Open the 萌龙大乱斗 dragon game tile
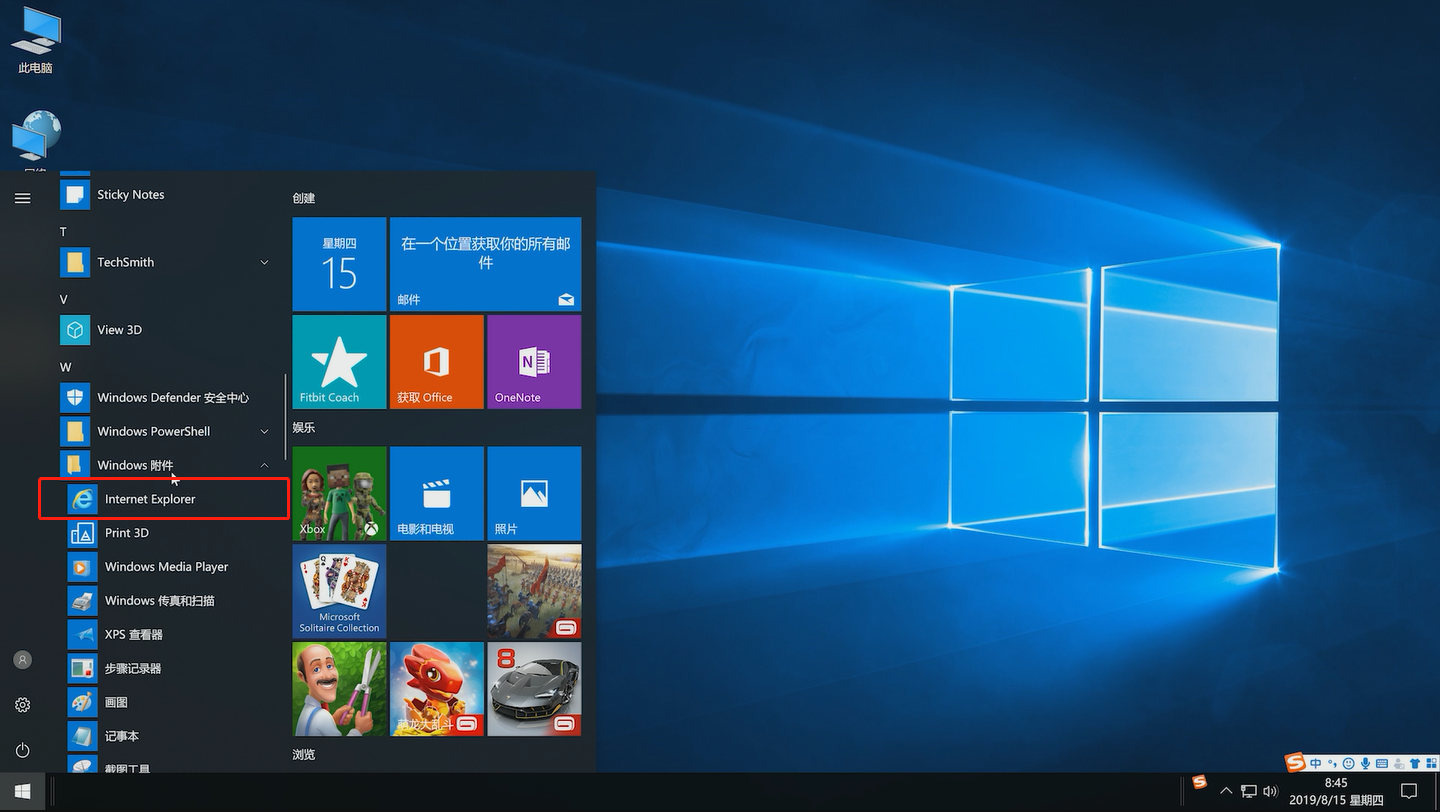This screenshot has width=1440, height=812. tap(436, 689)
